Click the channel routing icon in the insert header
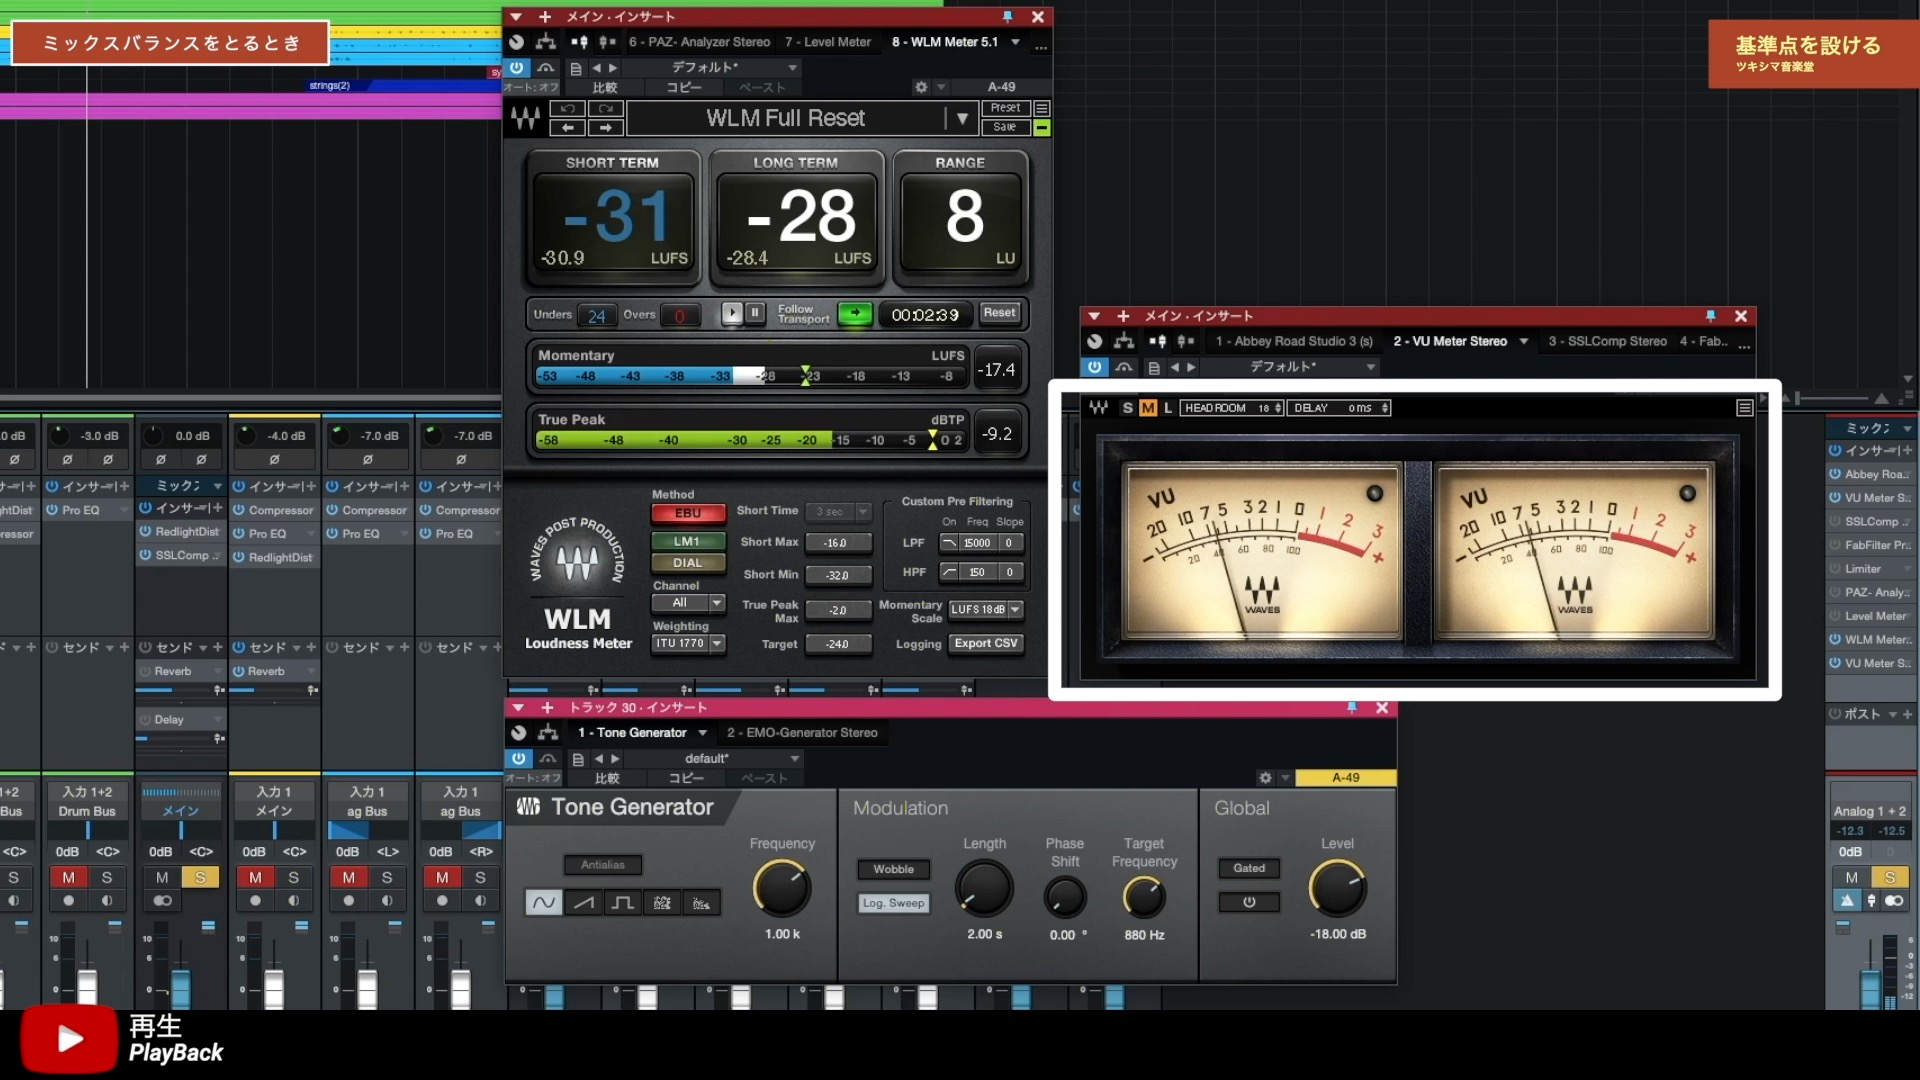 tap(547, 42)
